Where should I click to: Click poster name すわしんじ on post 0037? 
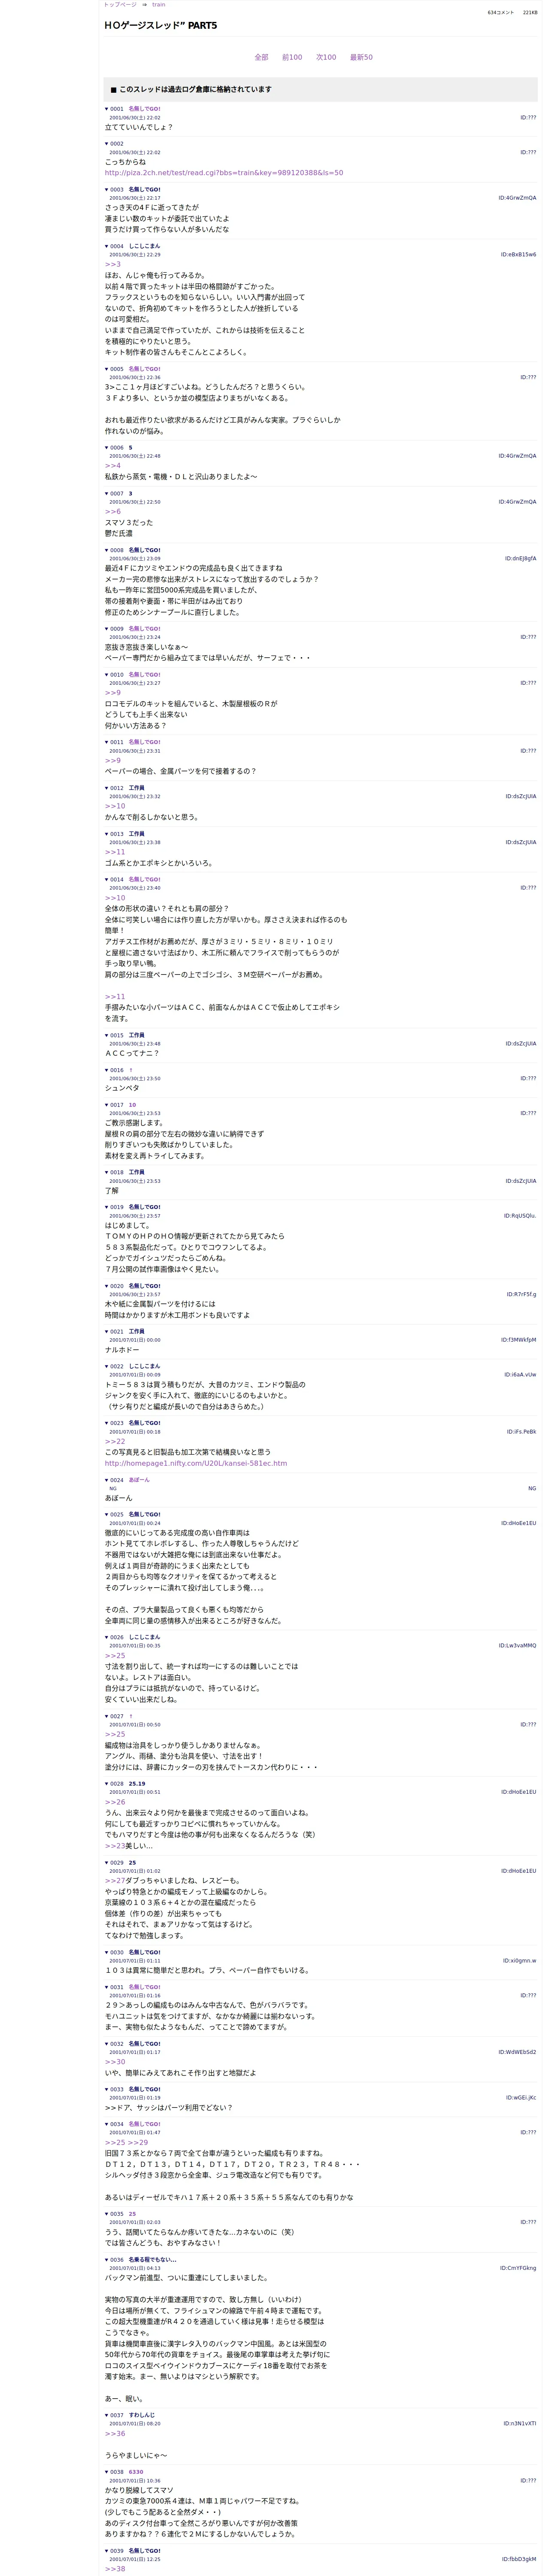click(141, 2415)
